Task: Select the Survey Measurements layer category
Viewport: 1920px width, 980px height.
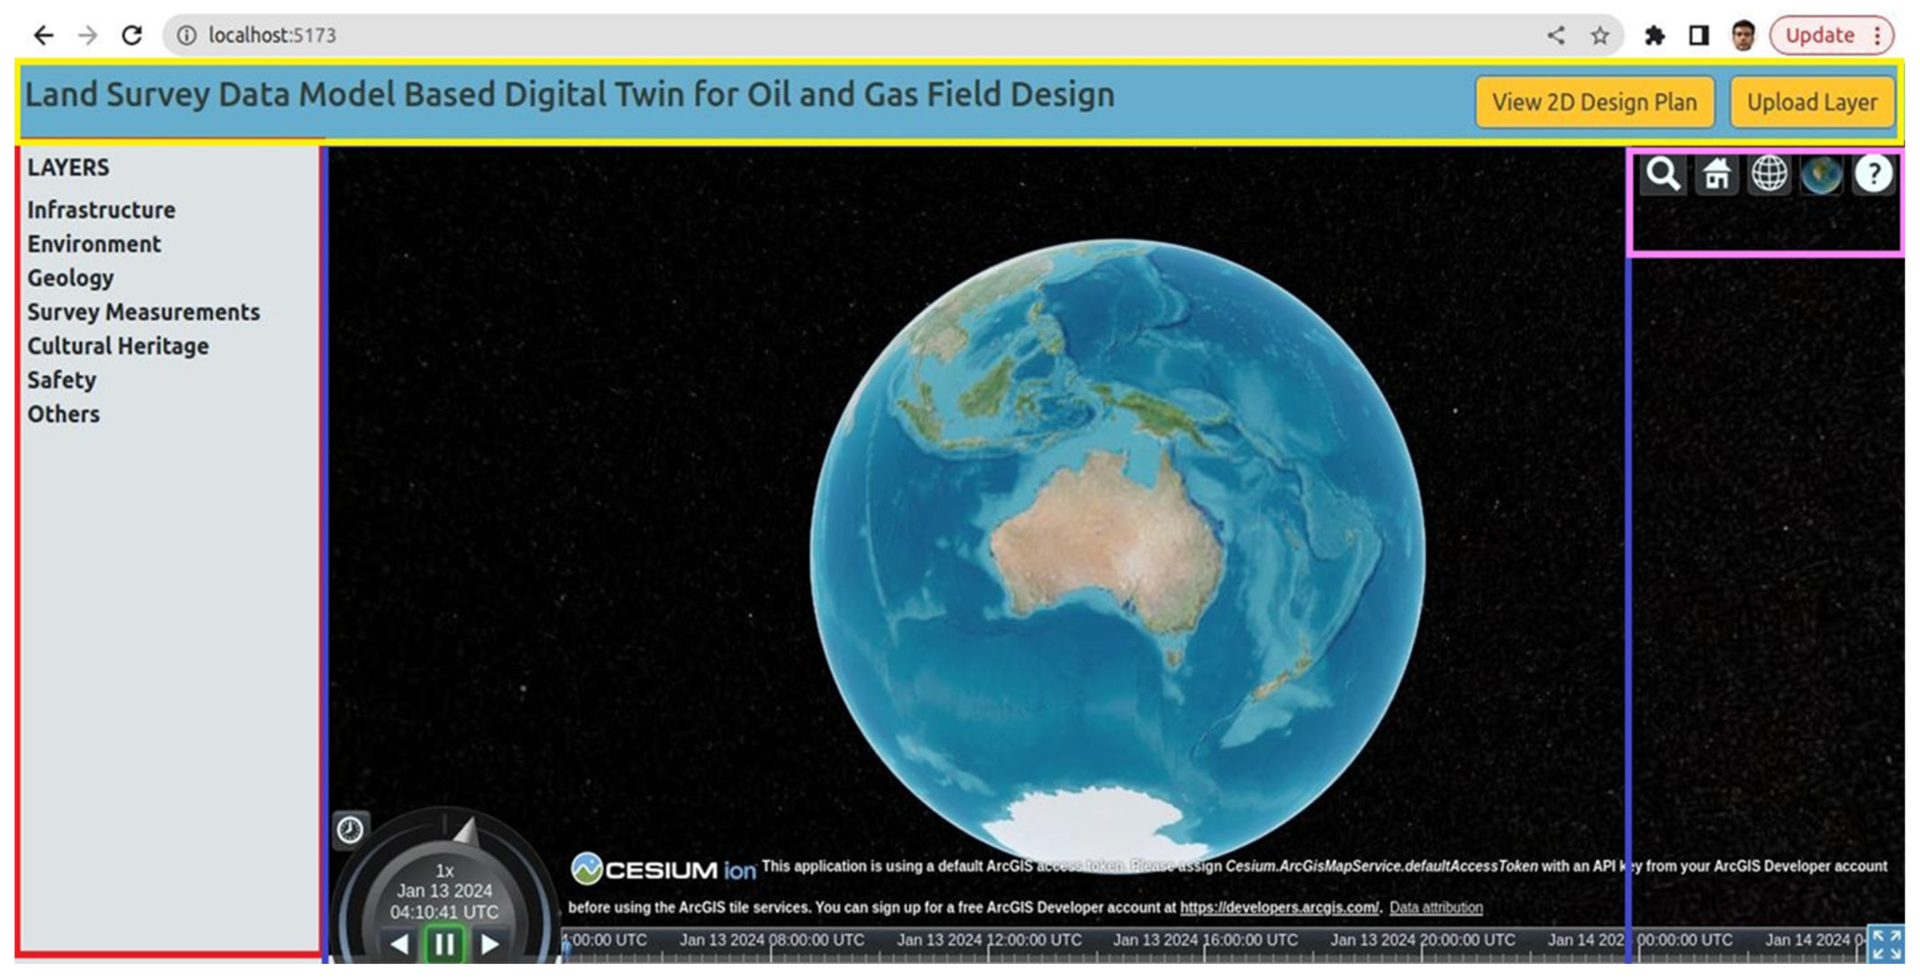Action: tap(143, 312)
